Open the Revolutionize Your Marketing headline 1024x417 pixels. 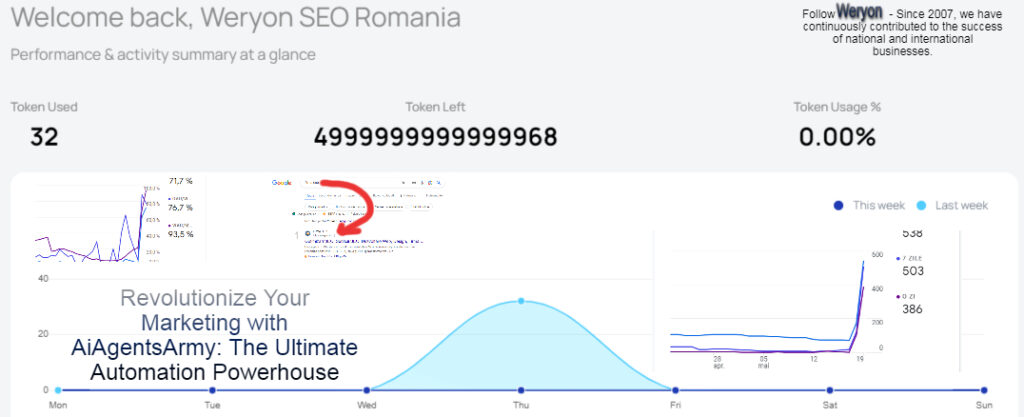click(x=214, y=335)
